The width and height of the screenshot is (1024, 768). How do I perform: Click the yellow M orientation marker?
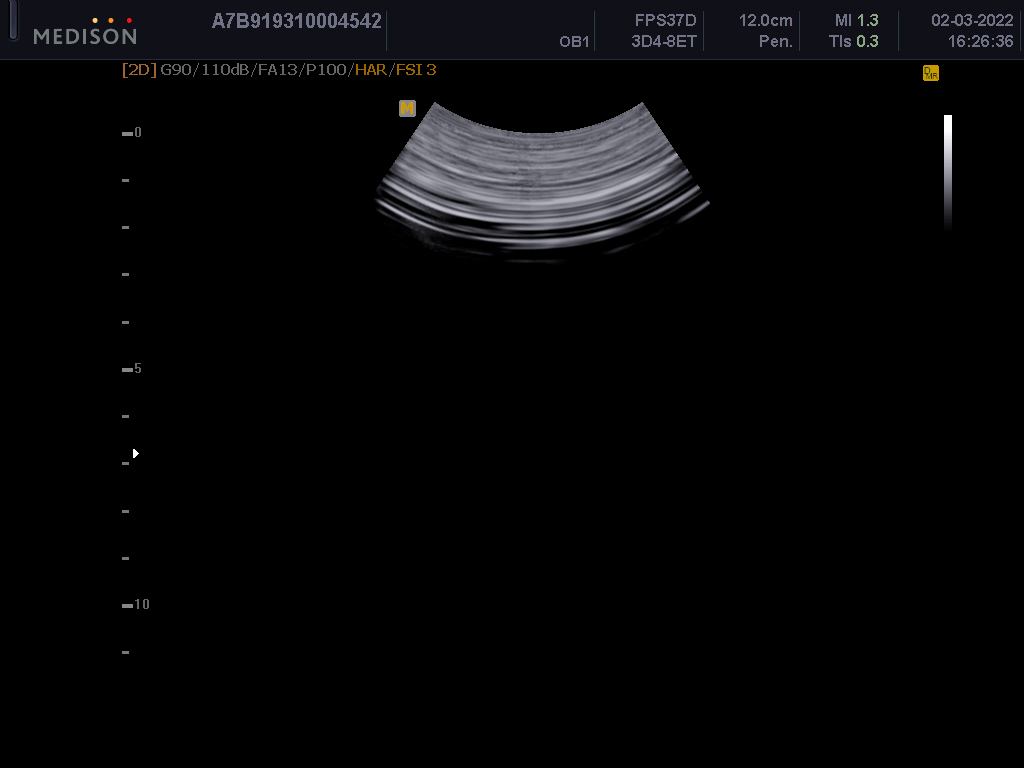[407, 108]
